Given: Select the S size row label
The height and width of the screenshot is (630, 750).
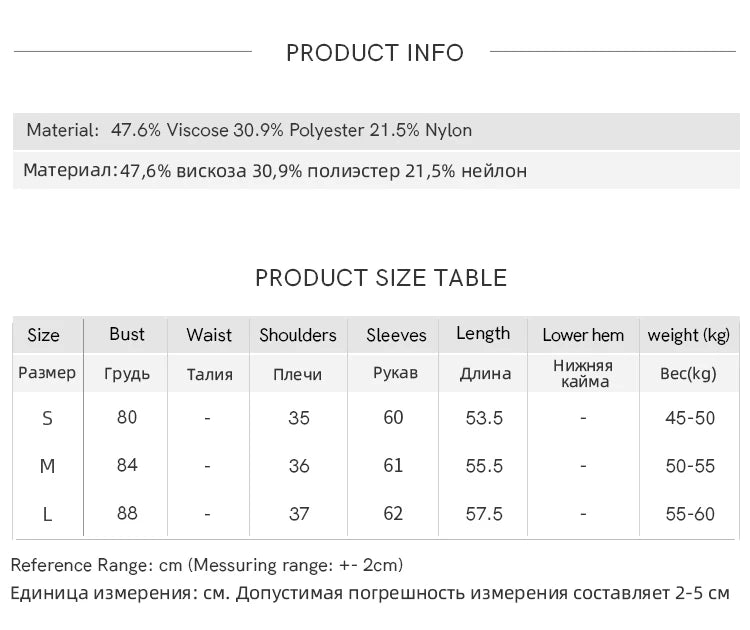Looking at the screenshot, I should click(47, 418).
